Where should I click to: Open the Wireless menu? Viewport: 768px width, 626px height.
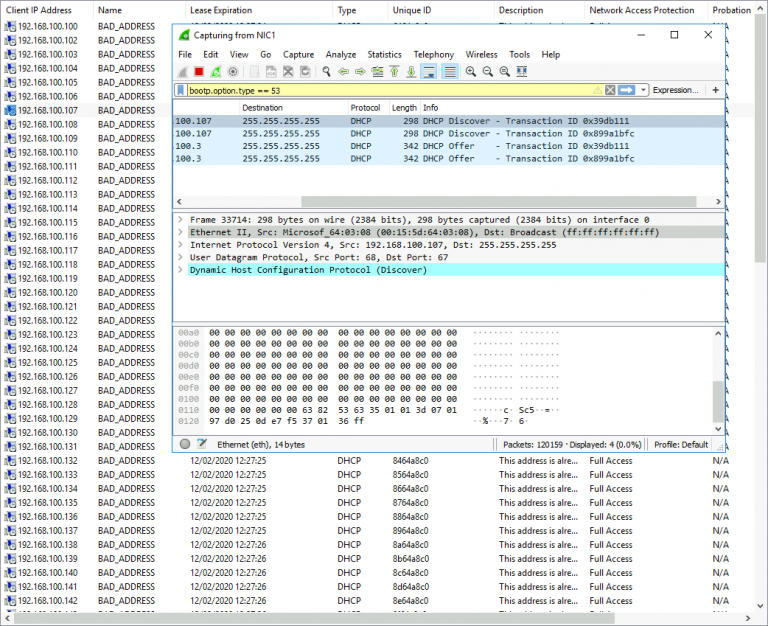(481, 54)
